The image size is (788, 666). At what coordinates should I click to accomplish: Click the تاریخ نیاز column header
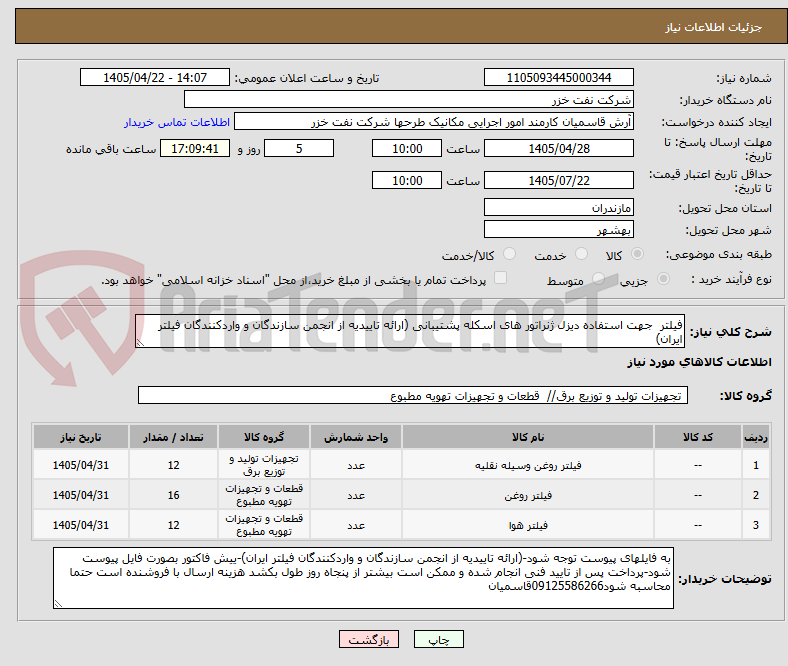(81, 437)
